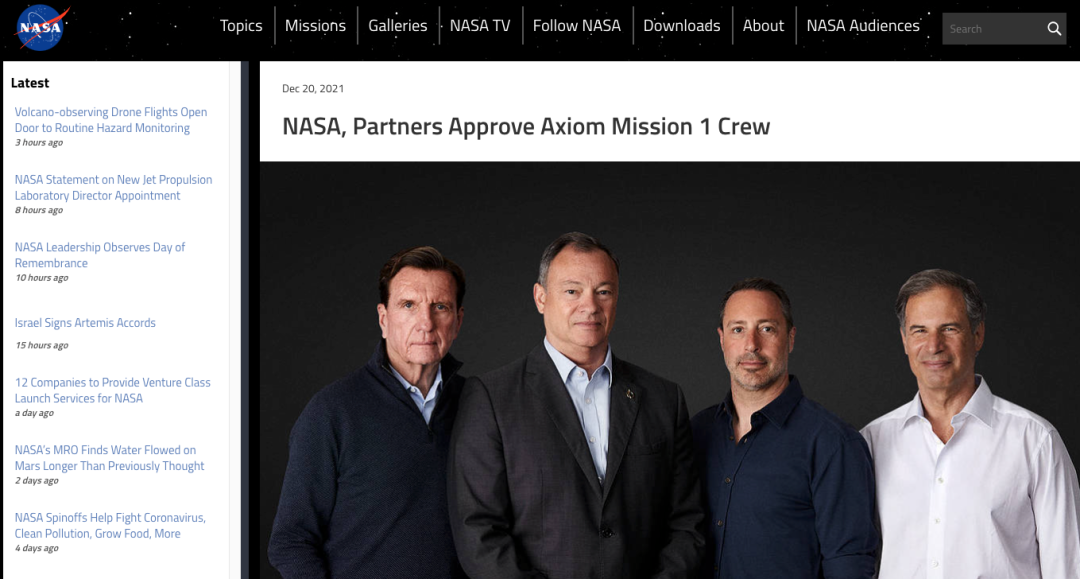Open the Galleries menu

[x=397, y=25]
